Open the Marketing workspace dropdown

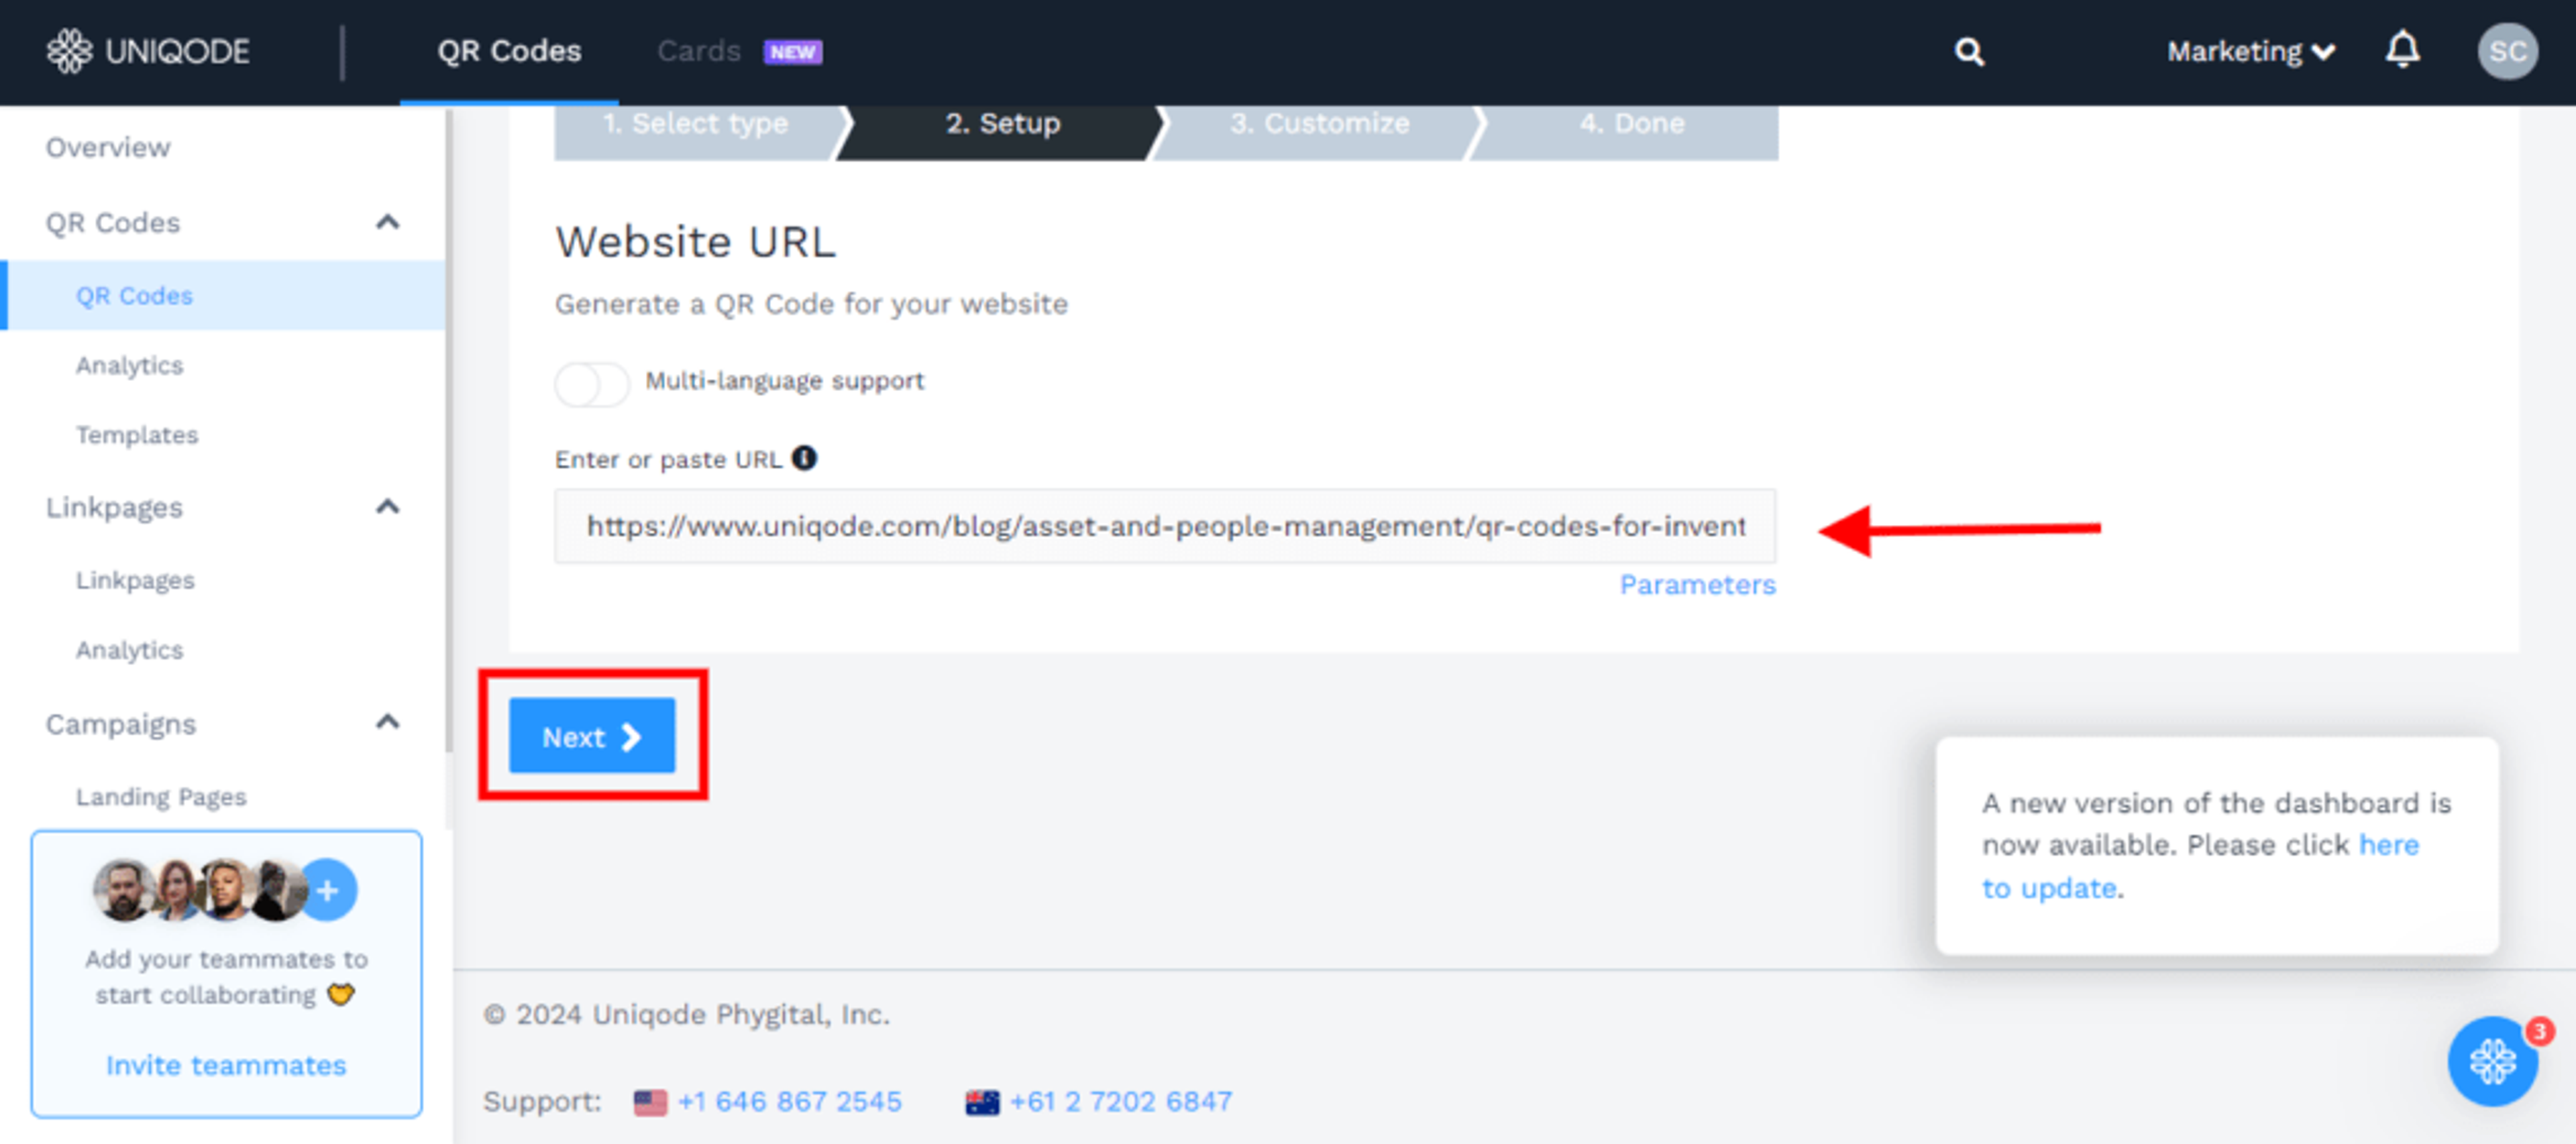(x=2250, y=51)
